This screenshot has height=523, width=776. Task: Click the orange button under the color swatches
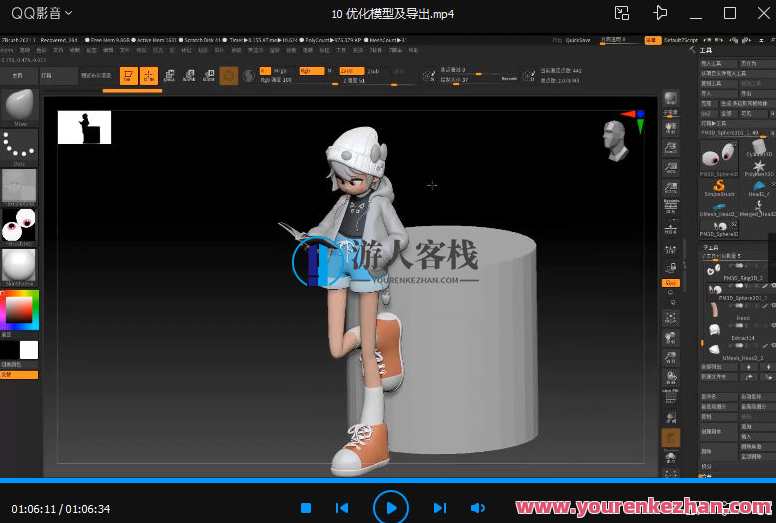click(x=19, y=375)
